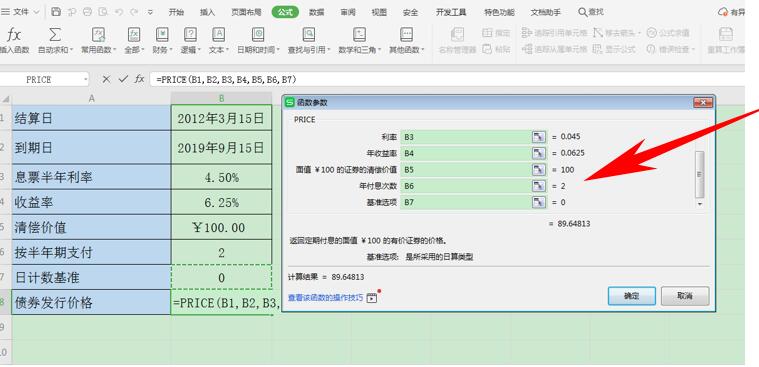Switch to the 审阅 tab
This screenshot has height=367, width=759.
348,13
